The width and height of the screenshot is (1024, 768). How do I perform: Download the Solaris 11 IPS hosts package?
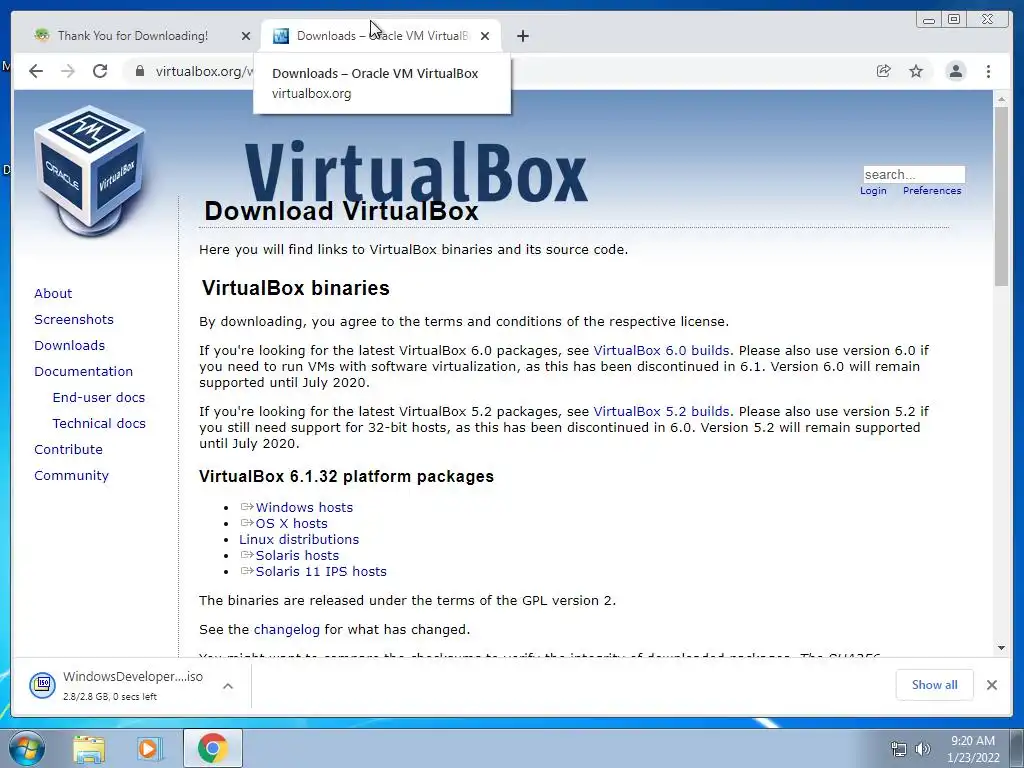321,571
